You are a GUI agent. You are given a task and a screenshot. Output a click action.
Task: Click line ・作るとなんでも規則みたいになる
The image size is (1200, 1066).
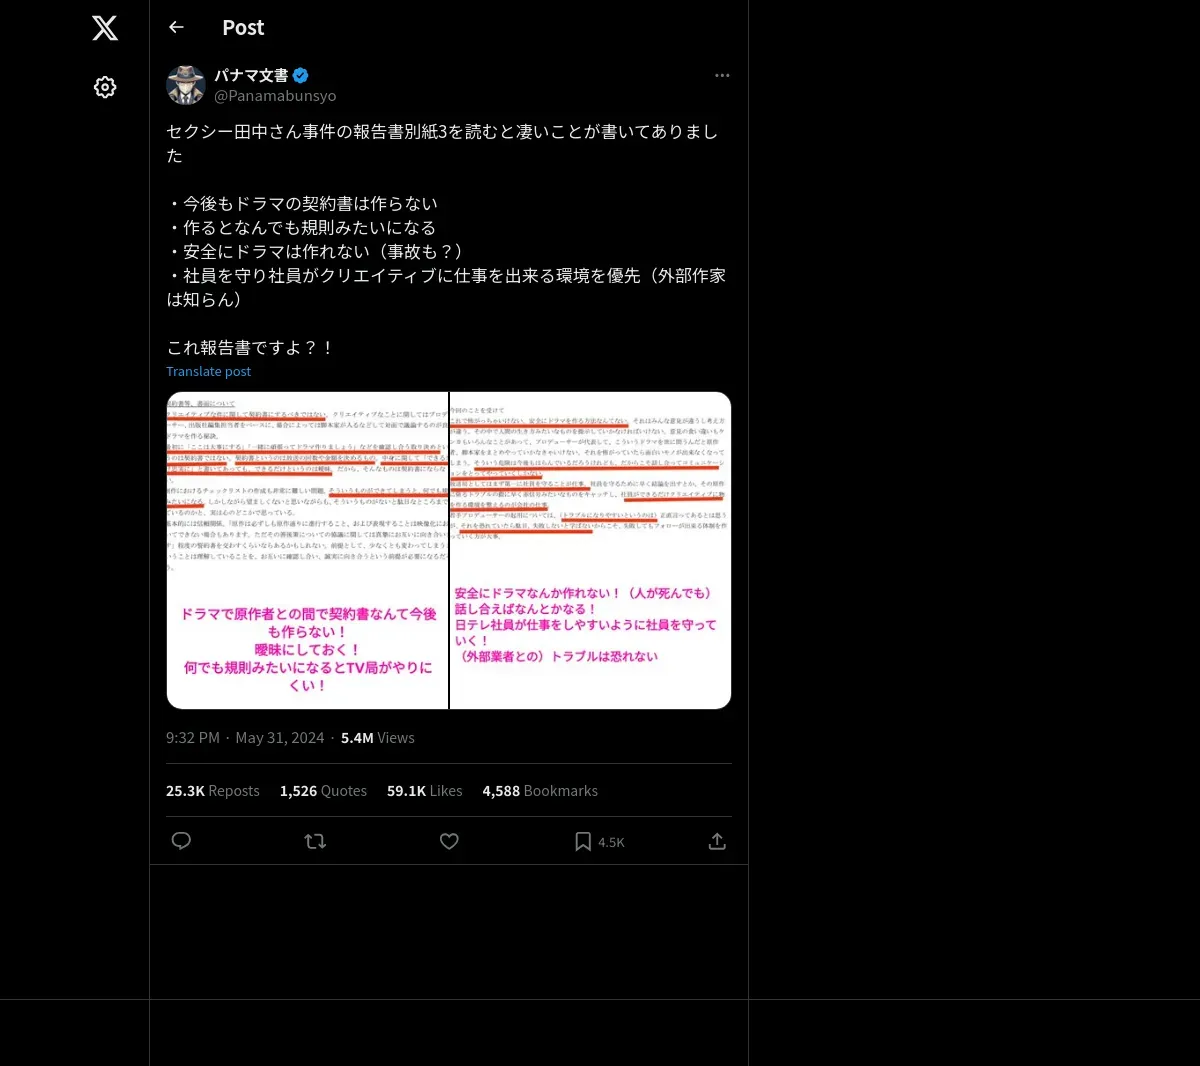click(x=301, y=227)
